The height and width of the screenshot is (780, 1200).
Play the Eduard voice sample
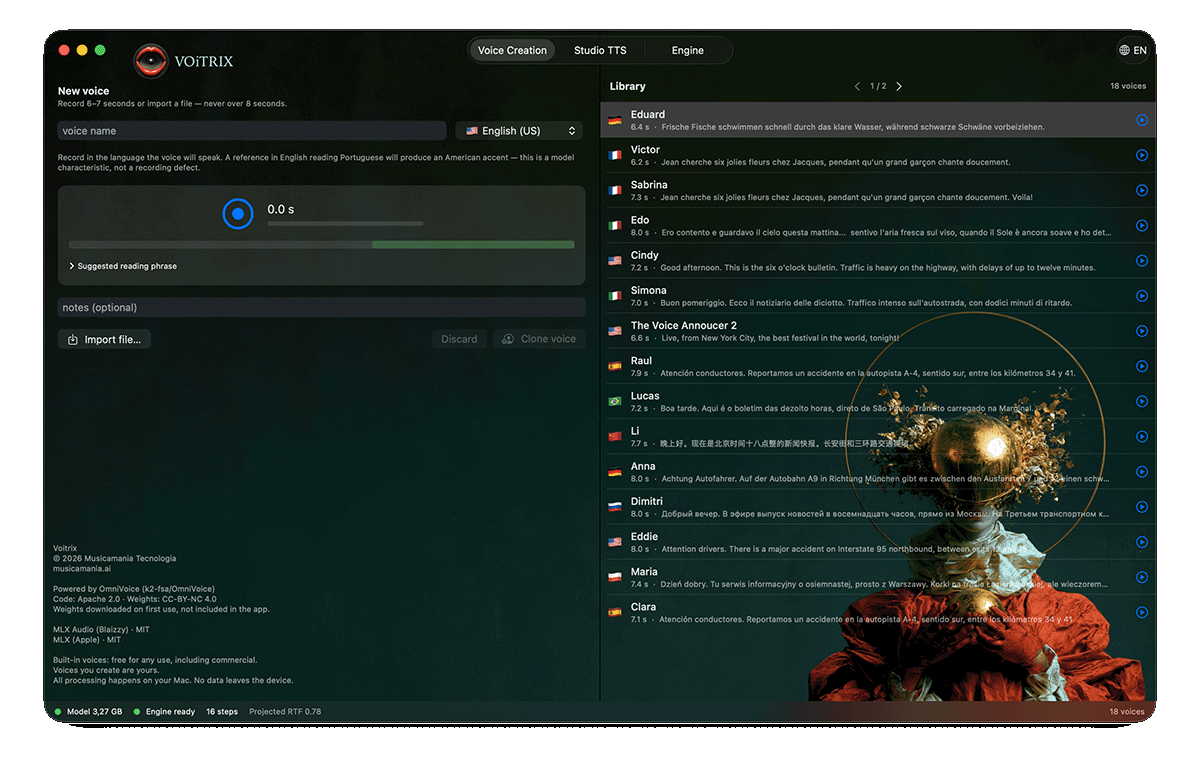point(1141,120)
